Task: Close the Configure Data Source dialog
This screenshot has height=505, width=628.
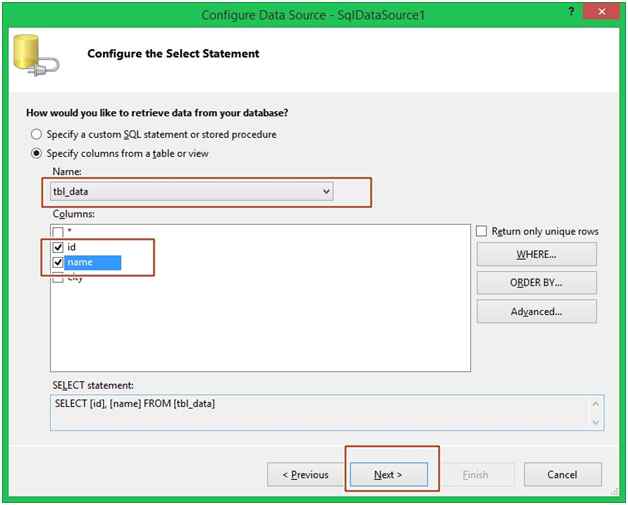Action: [602, 12]
